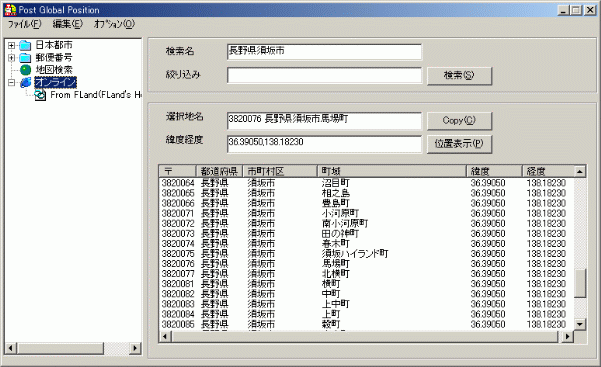This screenshot has height=367, width=601.
Task: Click the 地図検索 globe icon
Action: [x=25, y=70]
